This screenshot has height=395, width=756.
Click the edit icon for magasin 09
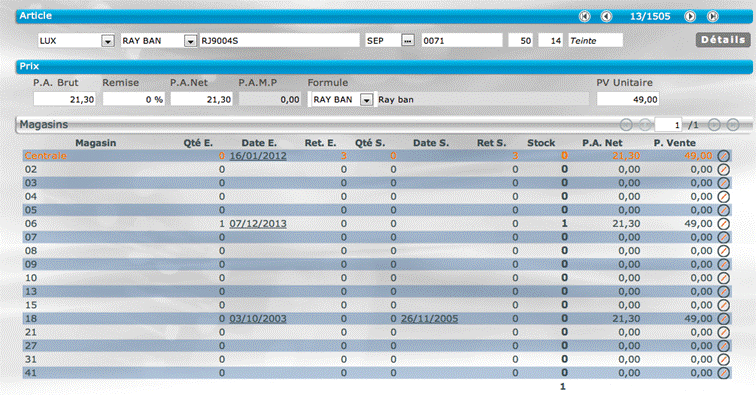pos(723,264)
